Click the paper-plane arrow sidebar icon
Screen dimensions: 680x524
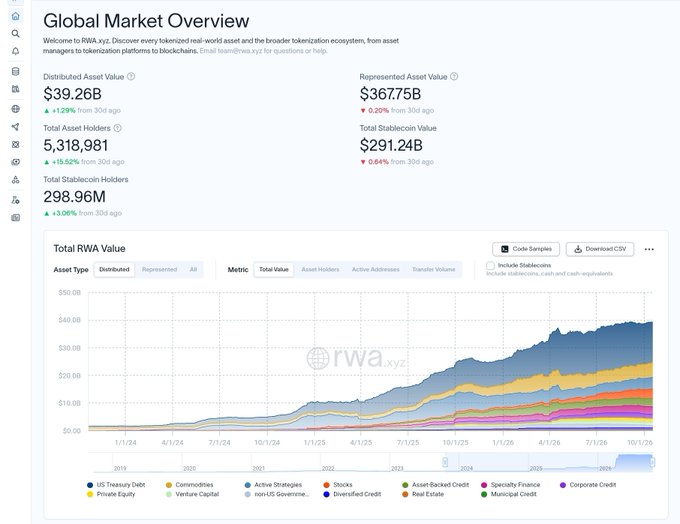point(16,127)
